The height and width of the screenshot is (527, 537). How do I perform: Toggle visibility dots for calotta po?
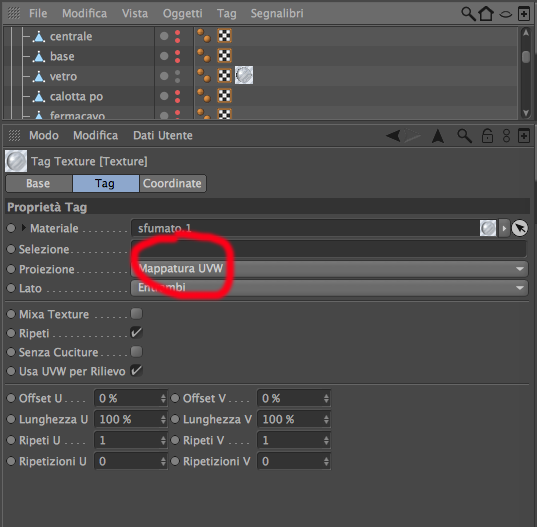point(177,96)
